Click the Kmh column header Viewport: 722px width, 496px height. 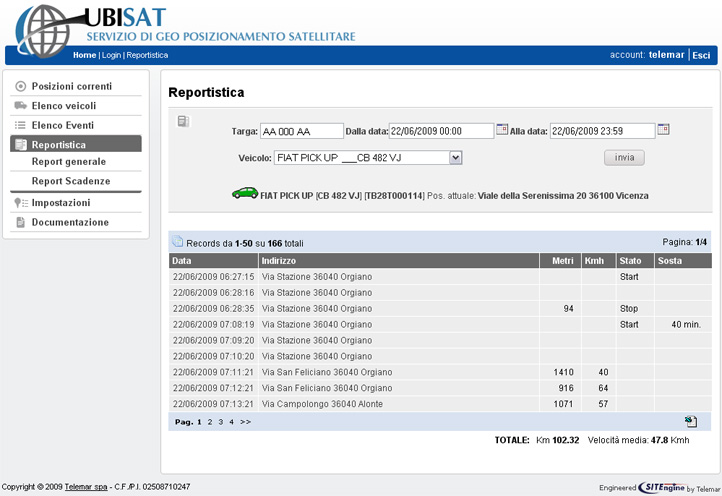click(x=599, y=261)
